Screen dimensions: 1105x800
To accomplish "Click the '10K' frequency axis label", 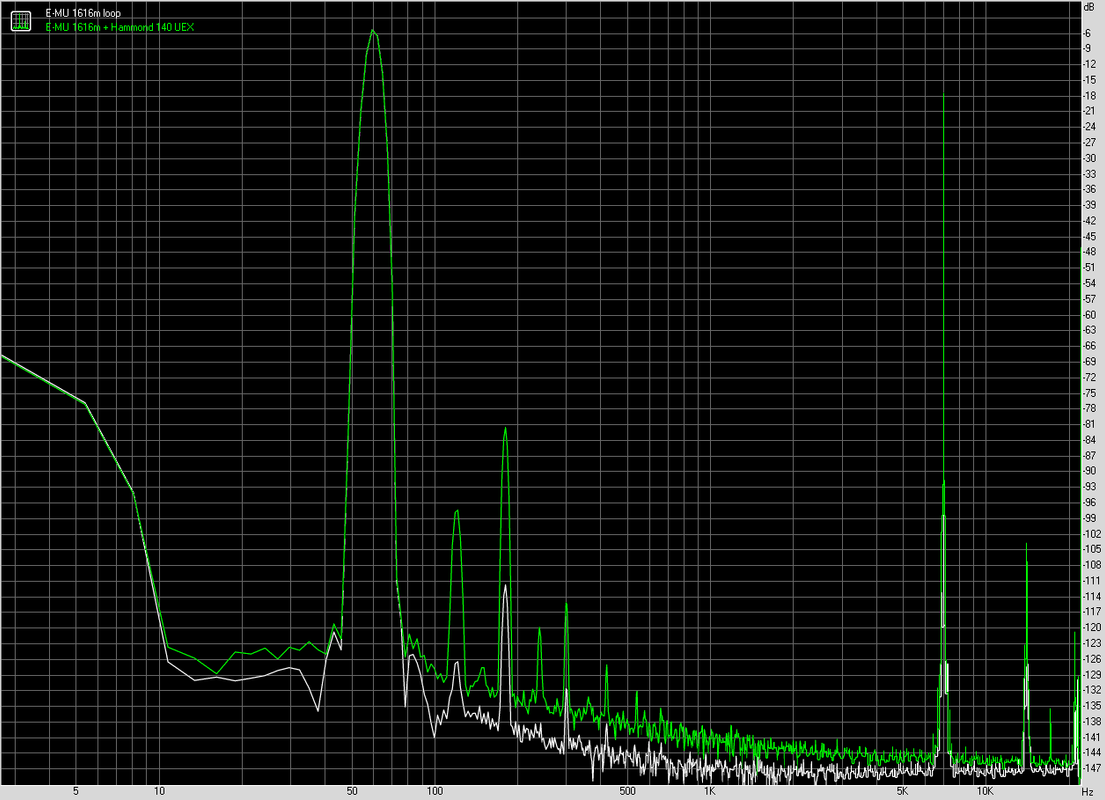I will click(984, 792).
